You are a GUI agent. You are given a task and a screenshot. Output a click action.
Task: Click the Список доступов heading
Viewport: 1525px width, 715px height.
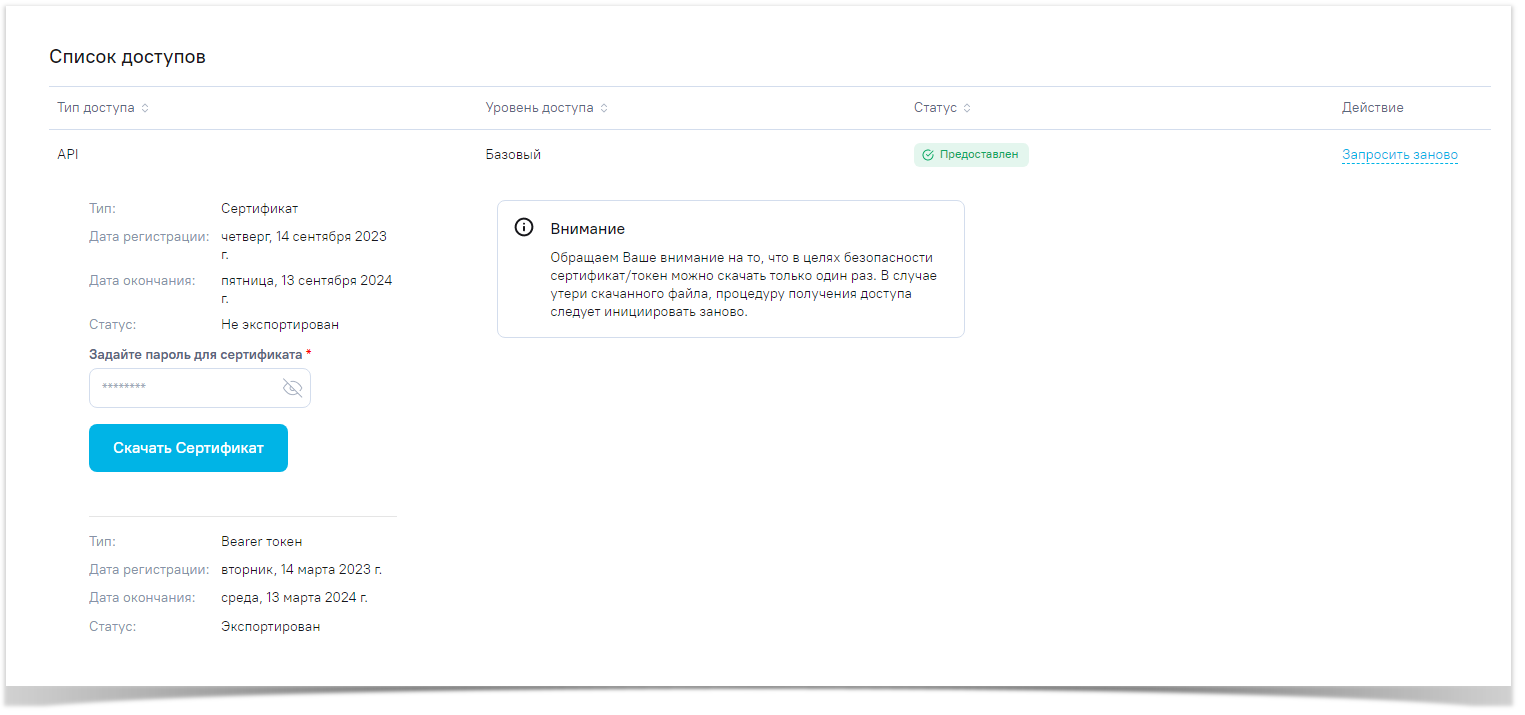[127, 57]
